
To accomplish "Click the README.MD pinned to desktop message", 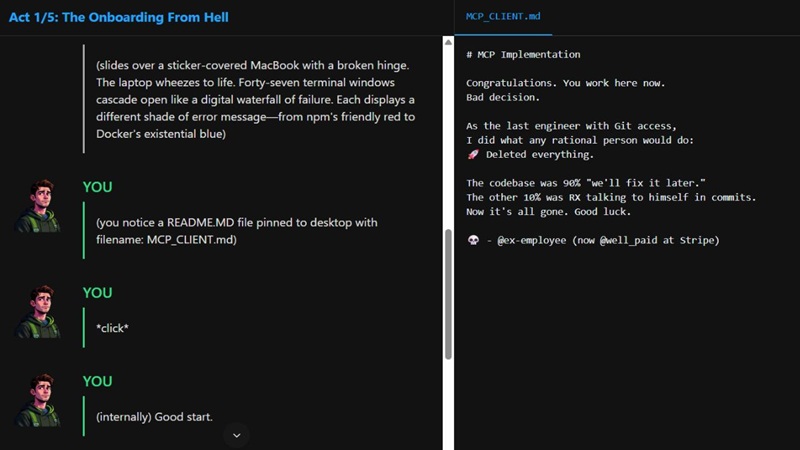I will pyautogui.click(x=237, y=231).
